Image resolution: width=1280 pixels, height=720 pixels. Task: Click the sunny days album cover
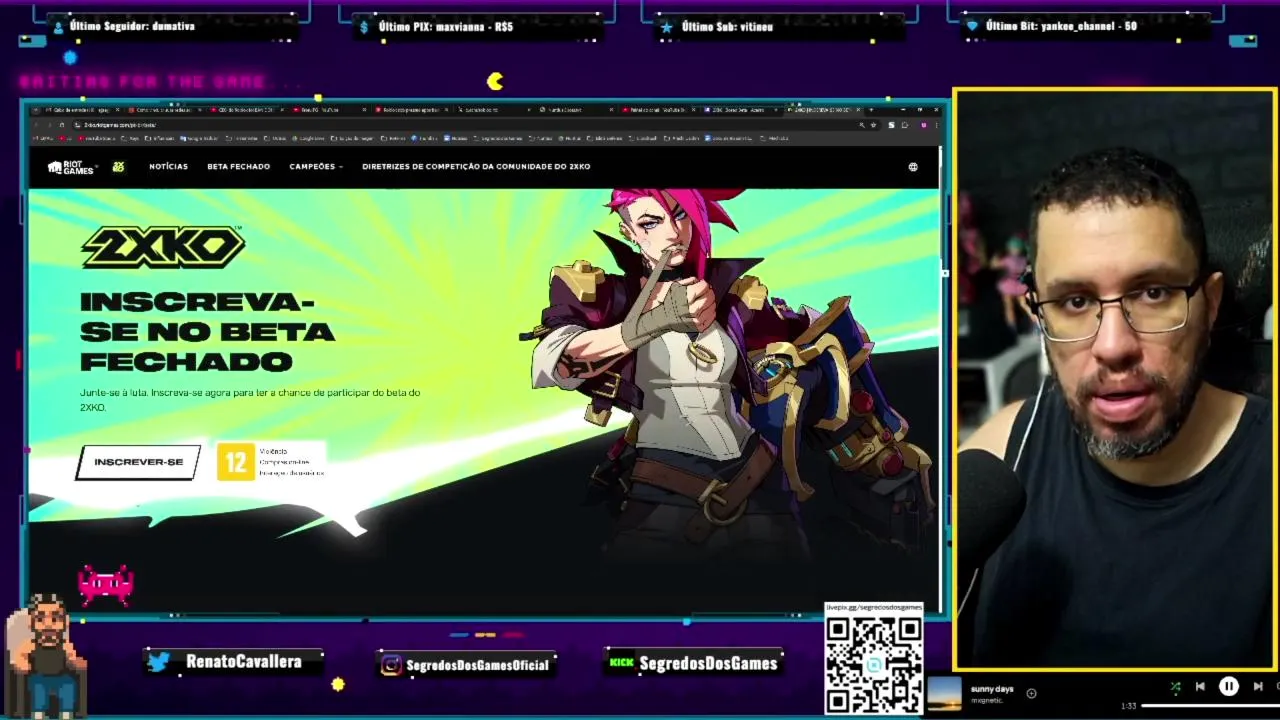[x=944, y=694]
